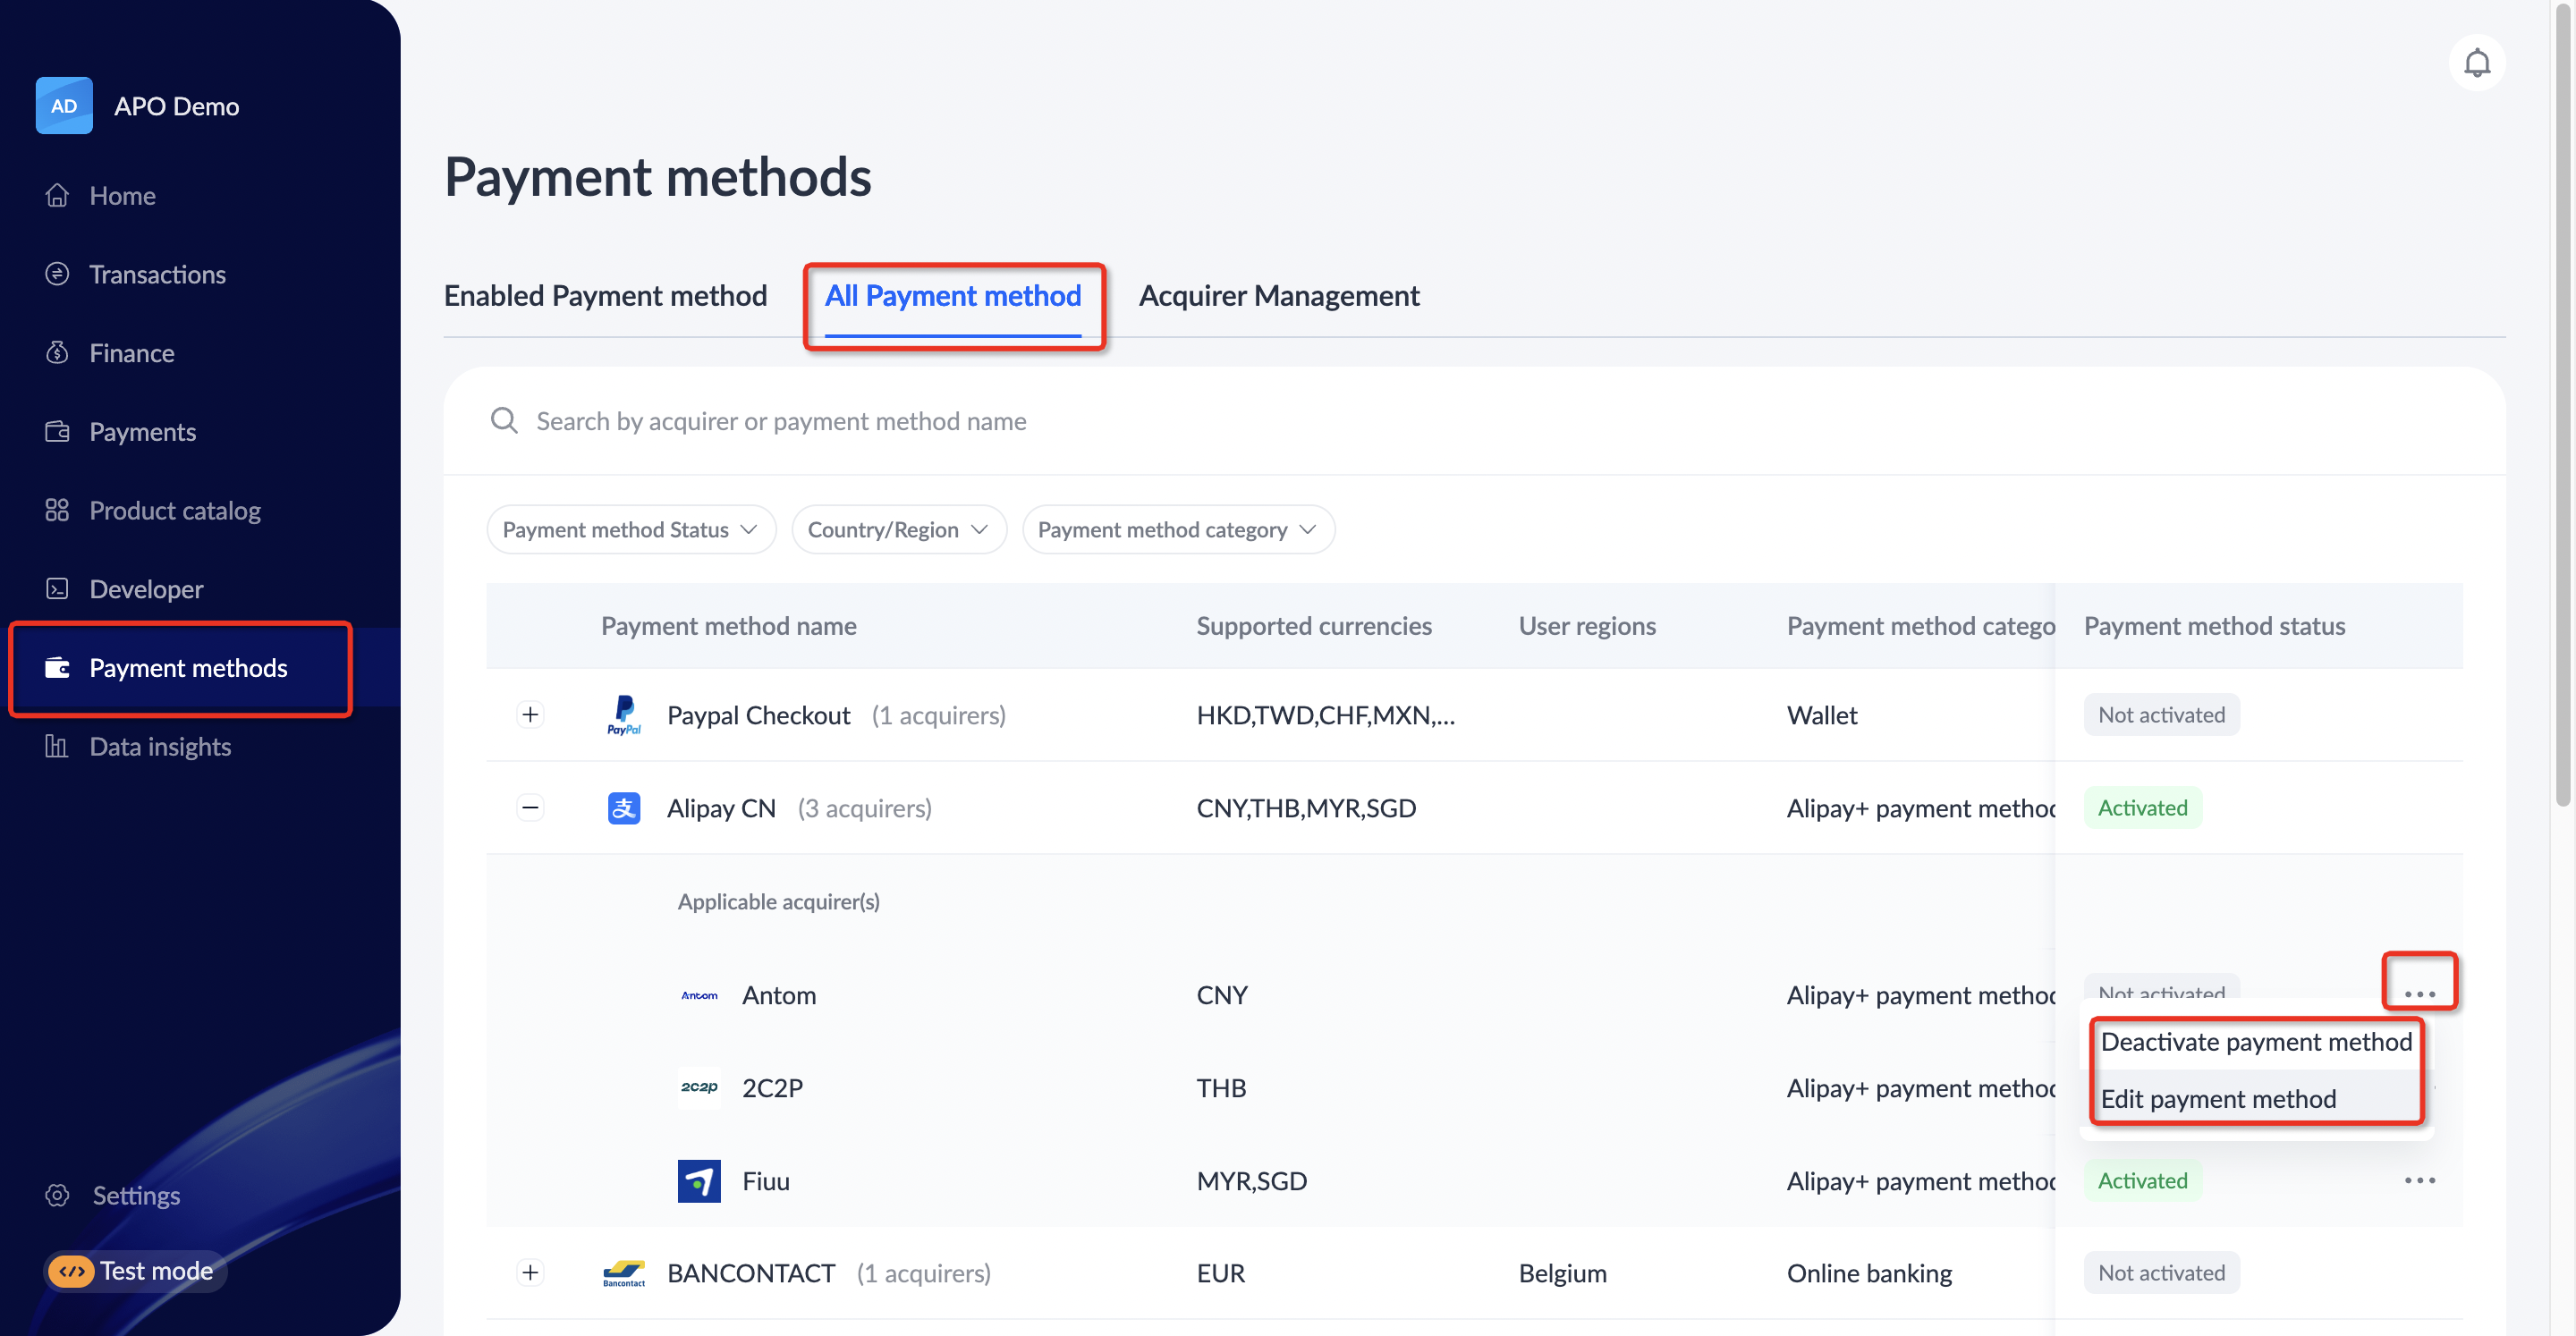Open Payment method category filter
The width and height of the screenshot is (2576, 1336).
(1177, 529)
